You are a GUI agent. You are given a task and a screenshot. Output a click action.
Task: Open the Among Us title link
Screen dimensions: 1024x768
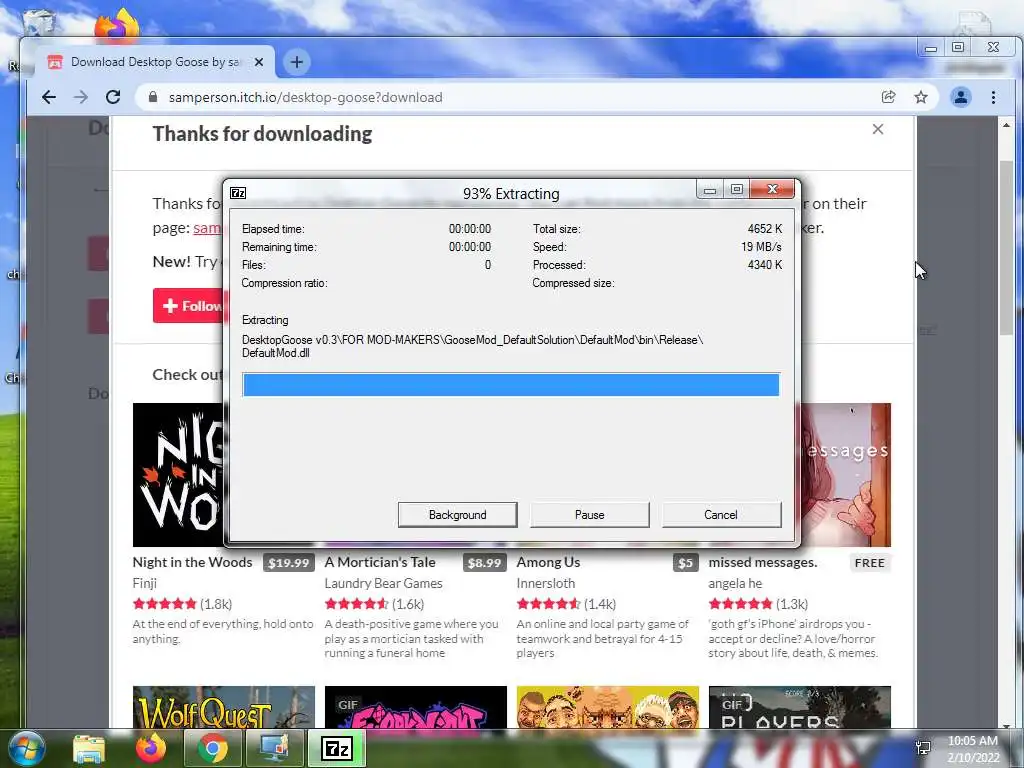point(548,562)
